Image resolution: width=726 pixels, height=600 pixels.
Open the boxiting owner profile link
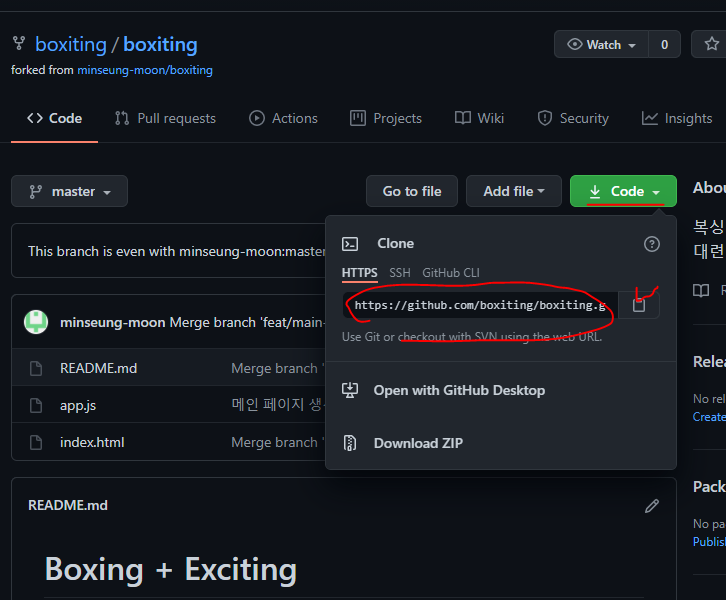coord(71,44)
